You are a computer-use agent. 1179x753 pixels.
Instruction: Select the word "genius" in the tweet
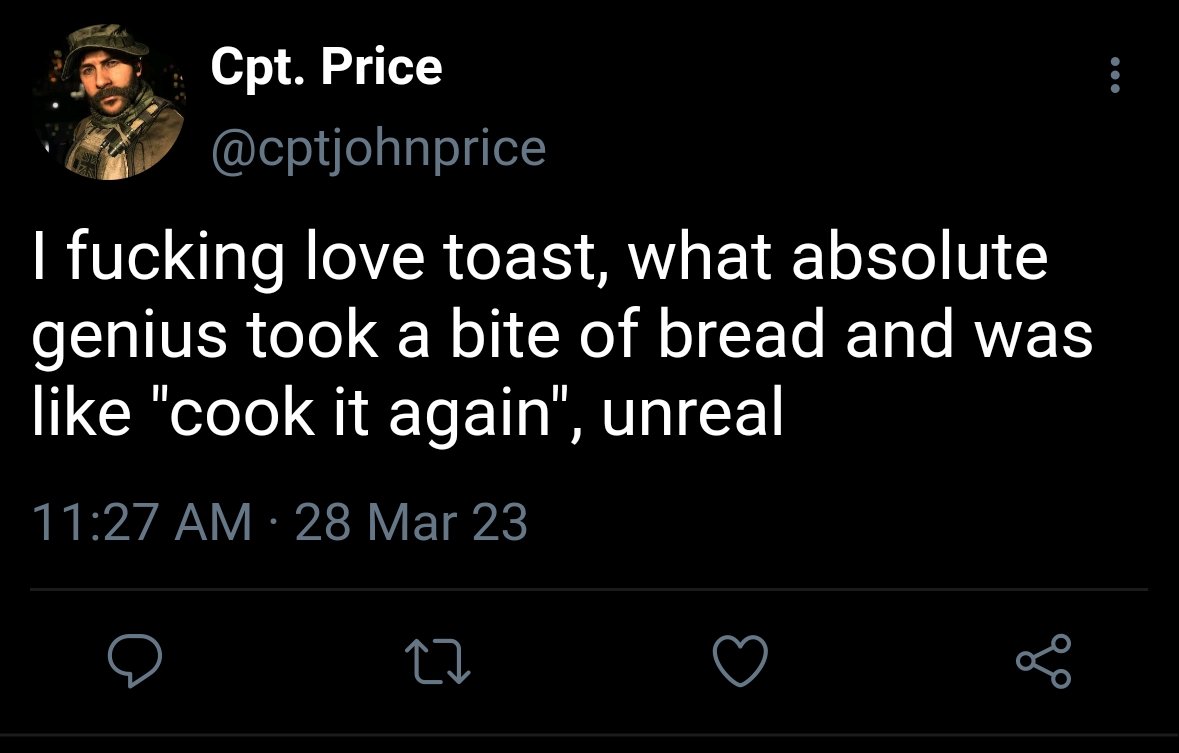point(129,336)
